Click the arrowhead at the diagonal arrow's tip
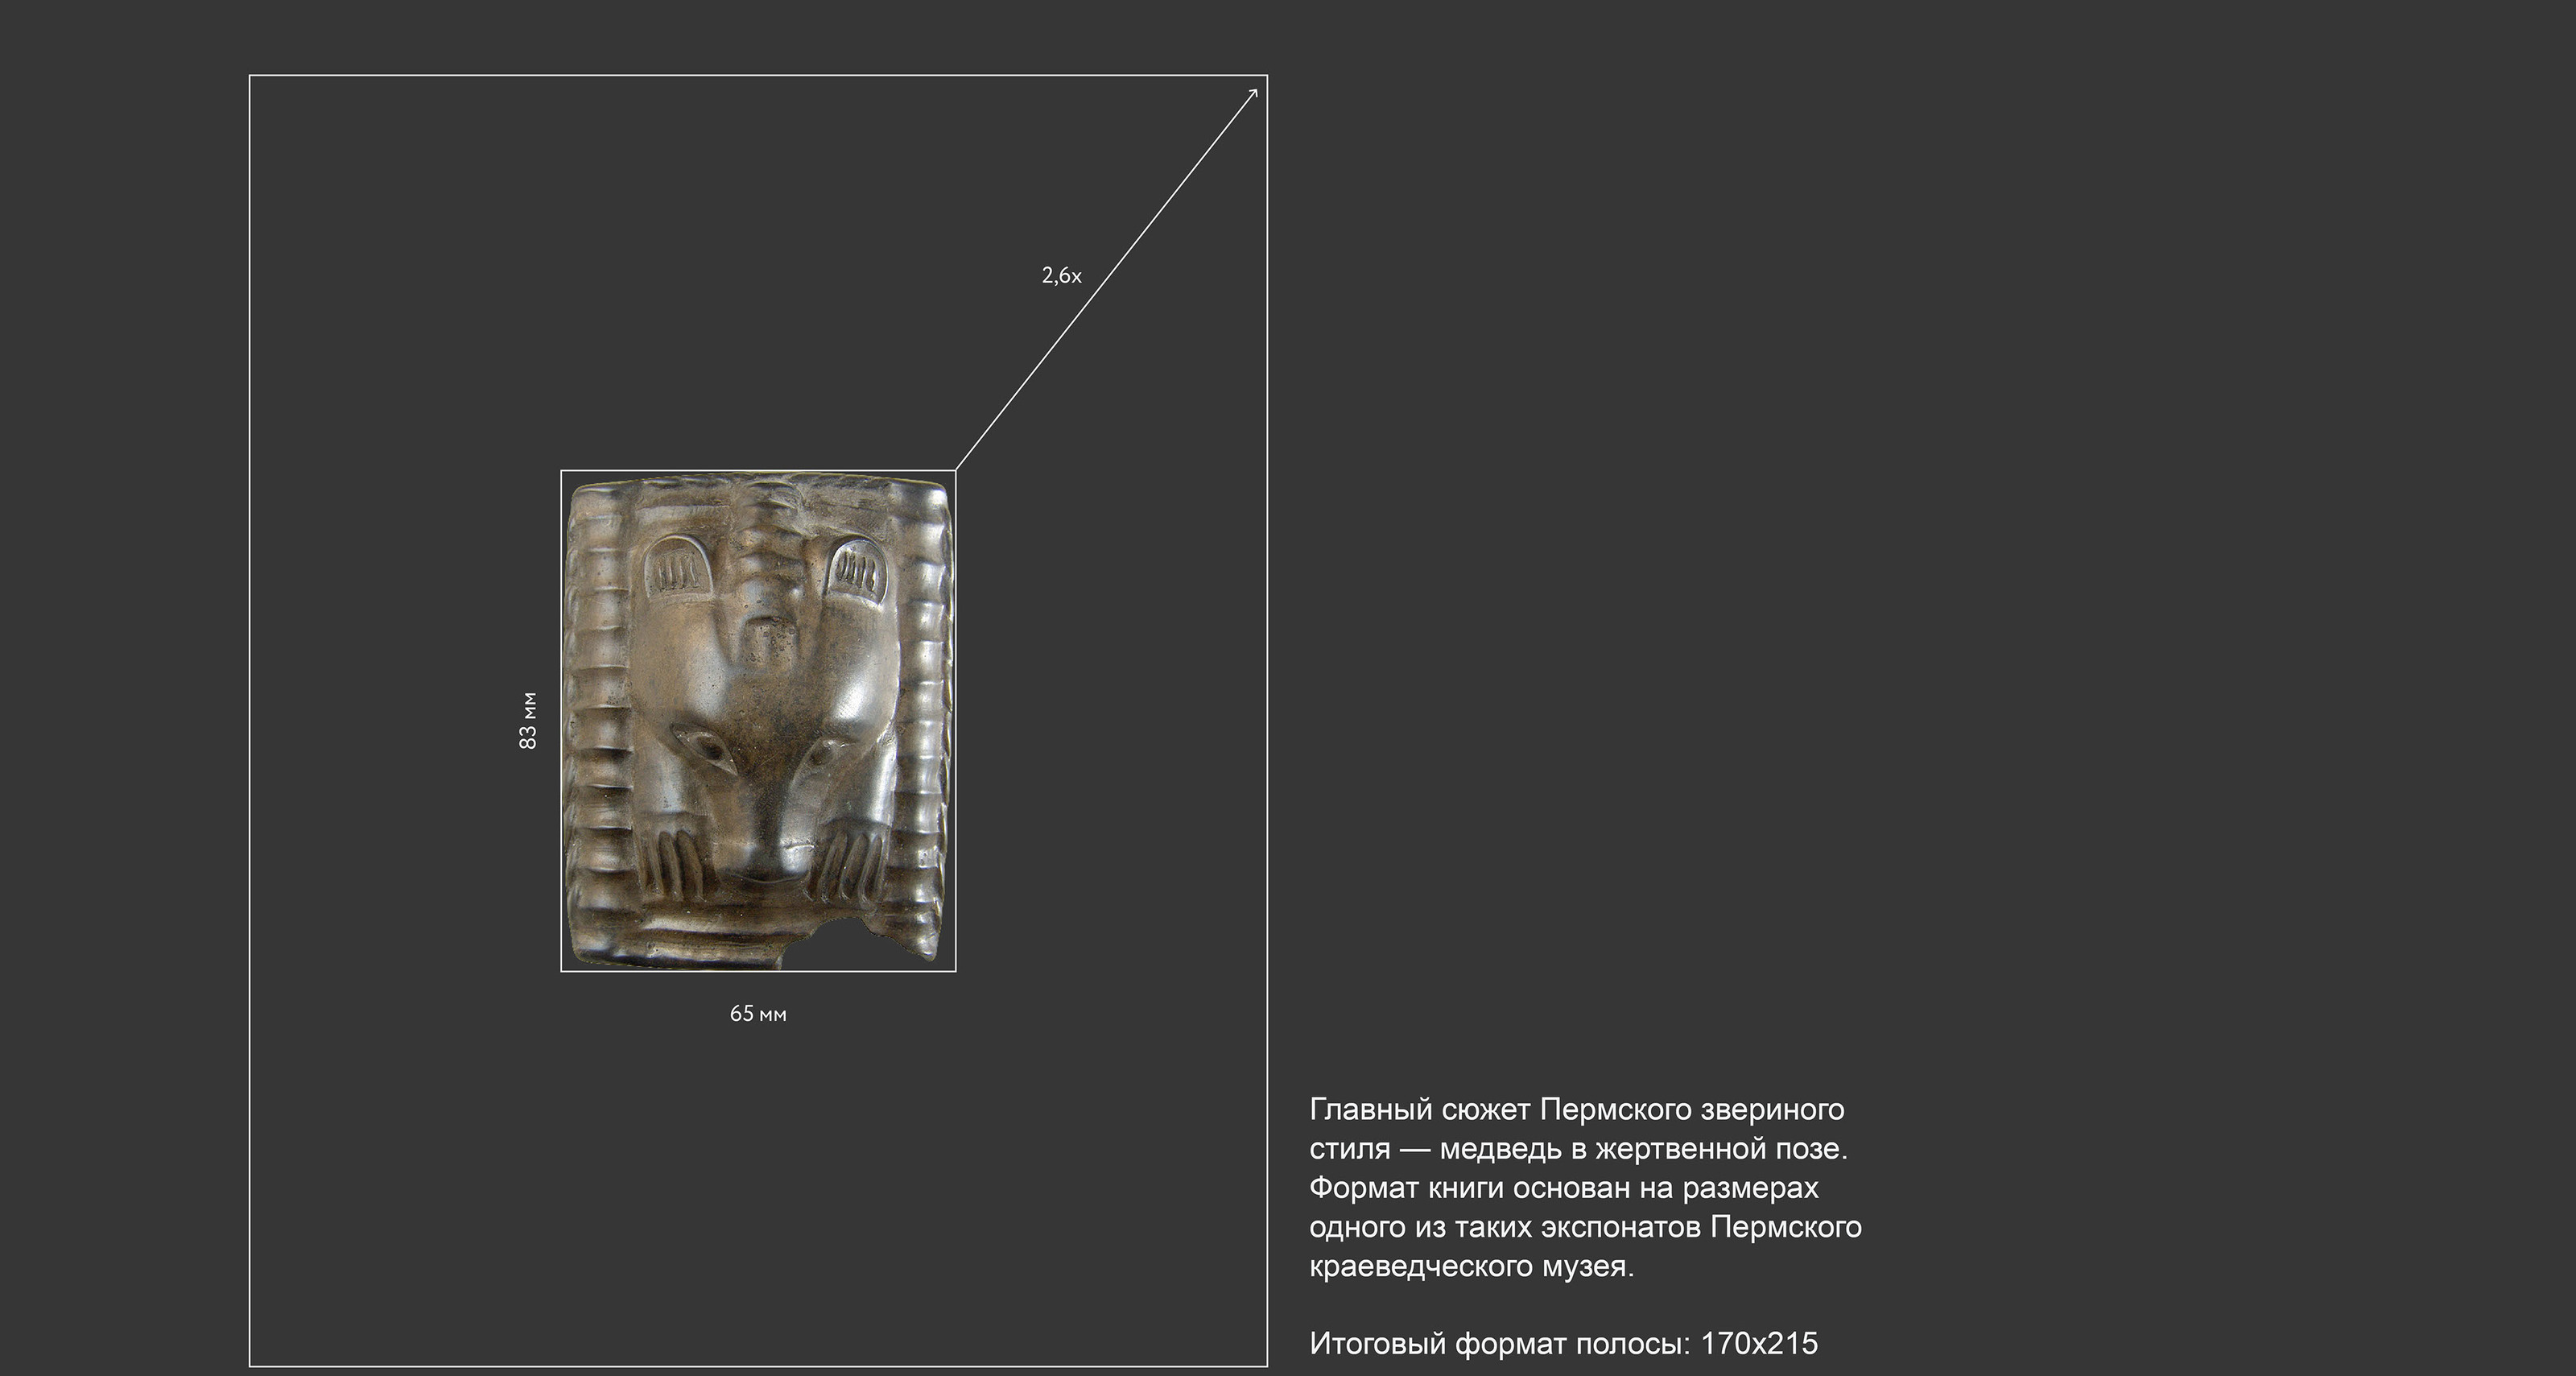The image size is (2576, 1376). [1254, 92]
